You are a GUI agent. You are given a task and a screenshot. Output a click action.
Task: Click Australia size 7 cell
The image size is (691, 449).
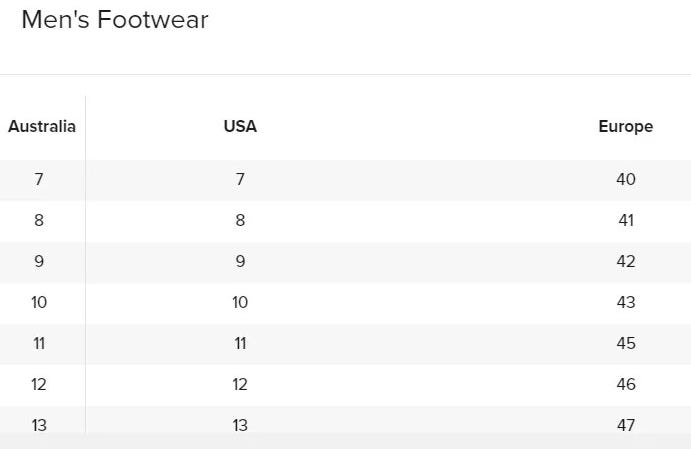point(39,180)
